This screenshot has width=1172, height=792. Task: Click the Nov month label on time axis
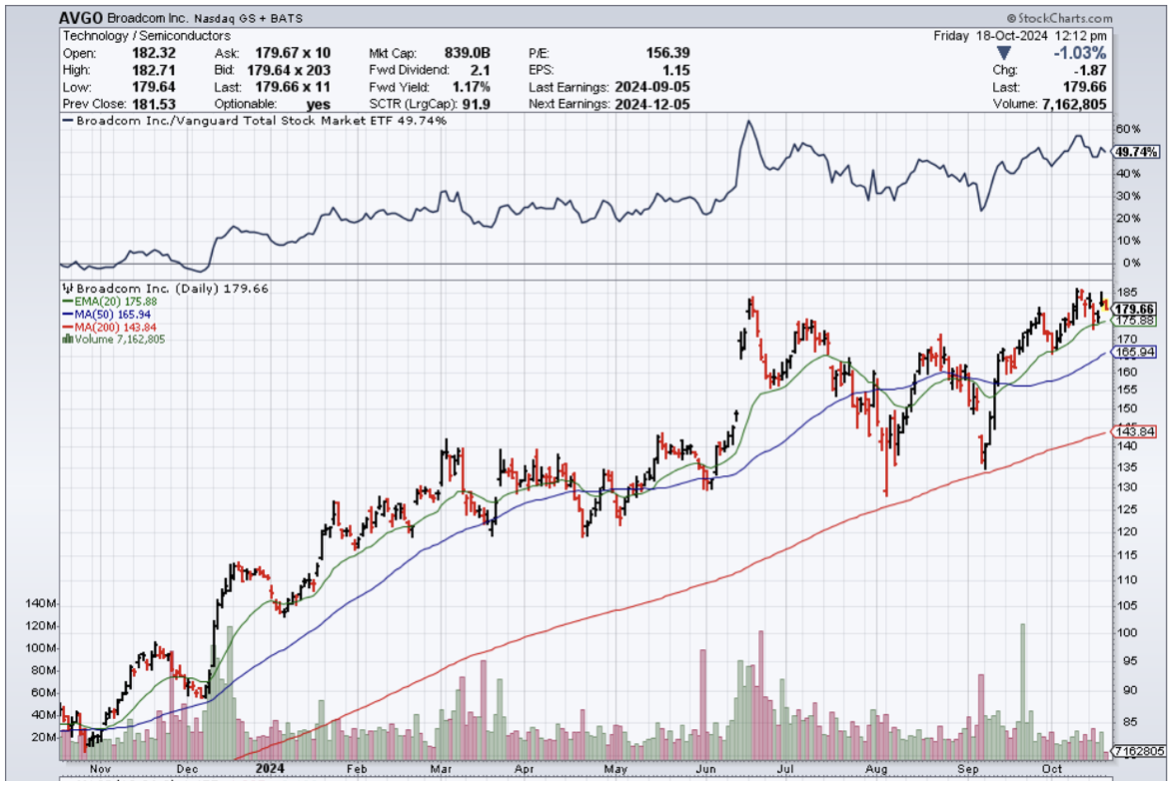(100, 769)
